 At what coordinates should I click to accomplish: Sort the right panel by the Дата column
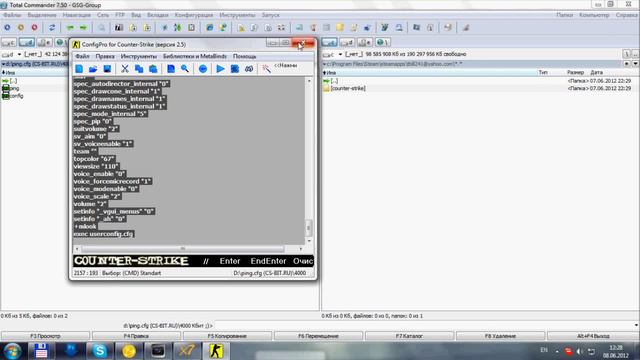click(596, 73)
